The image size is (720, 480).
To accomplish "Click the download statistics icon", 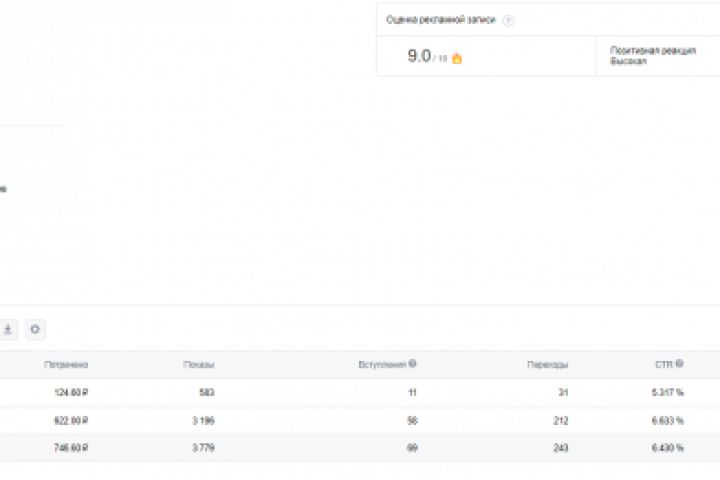I will click(x=8, y=329).
